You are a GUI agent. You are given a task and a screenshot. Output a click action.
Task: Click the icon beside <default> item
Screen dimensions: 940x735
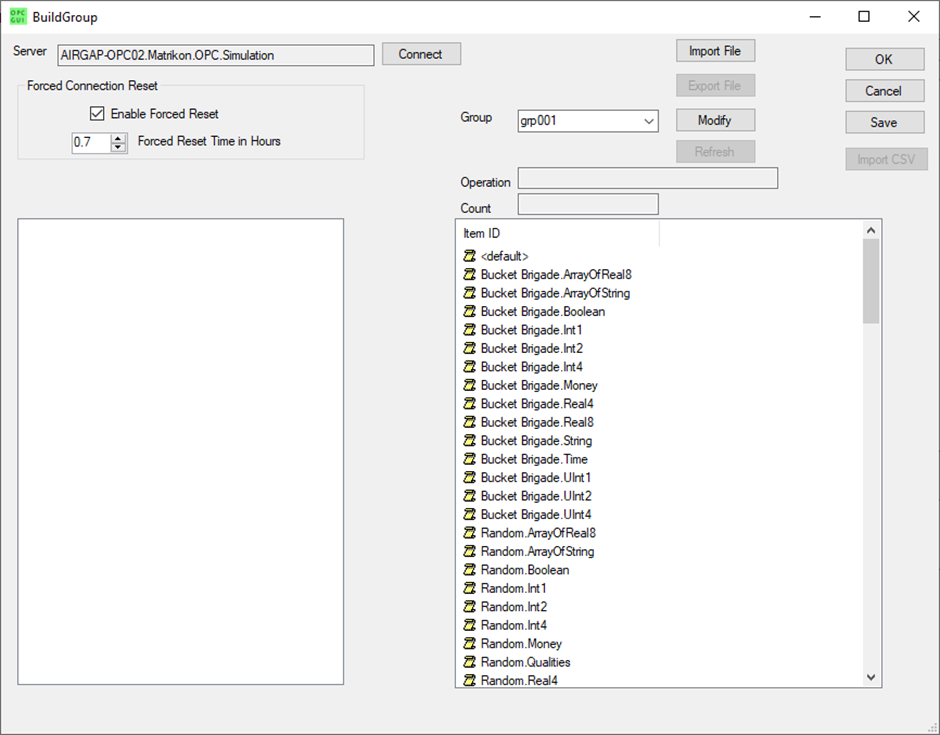point(469,256)
